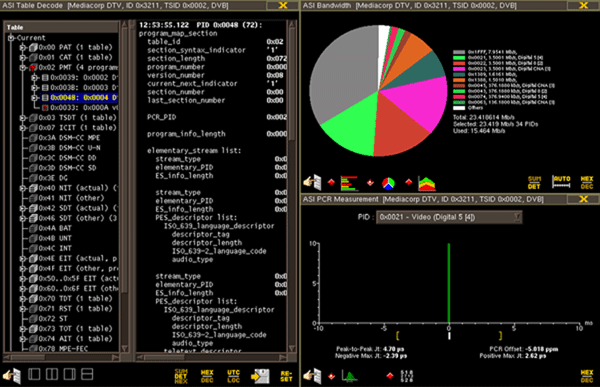600x387 pixels.
Task: Click the red diamond before the area chart icon
Action: (409, 181)
